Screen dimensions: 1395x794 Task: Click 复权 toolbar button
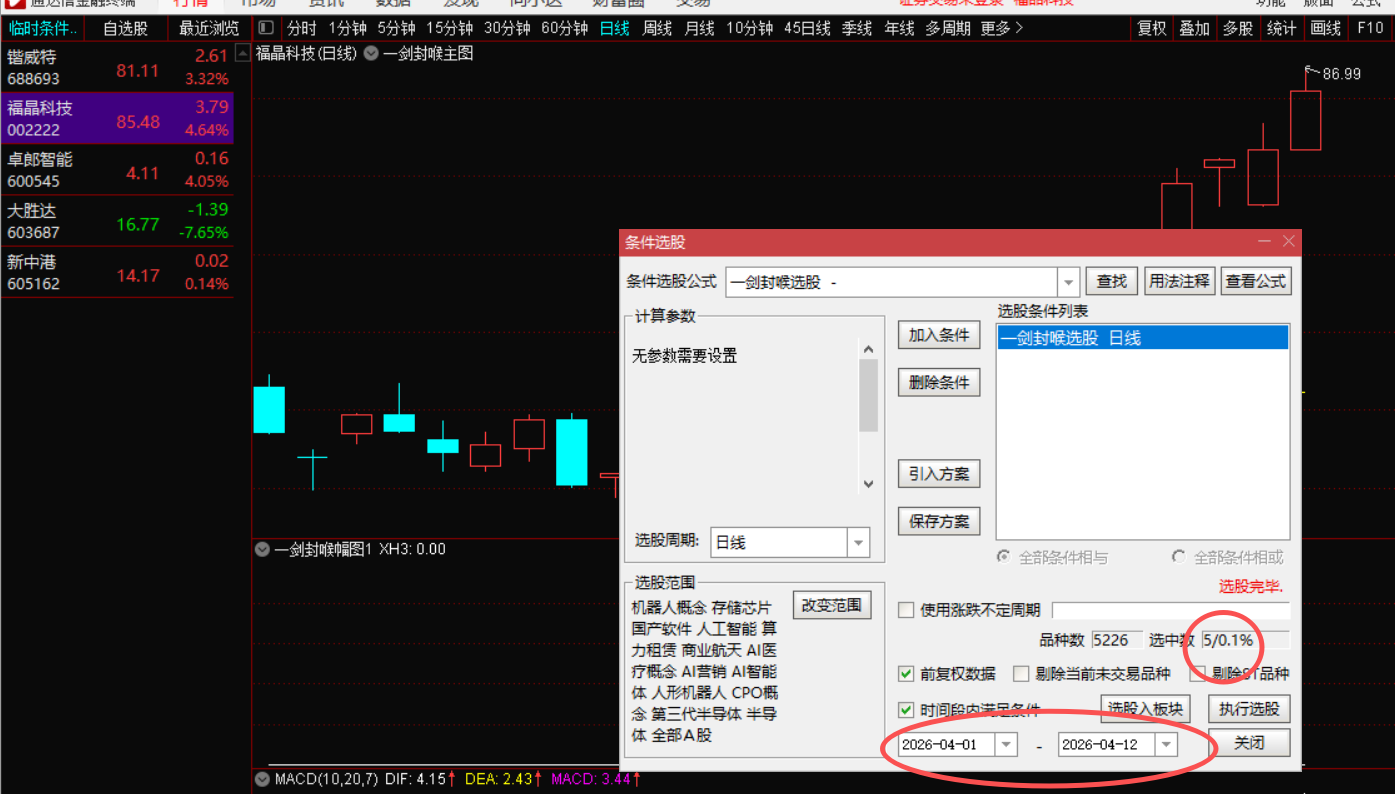coord(1152,29)
